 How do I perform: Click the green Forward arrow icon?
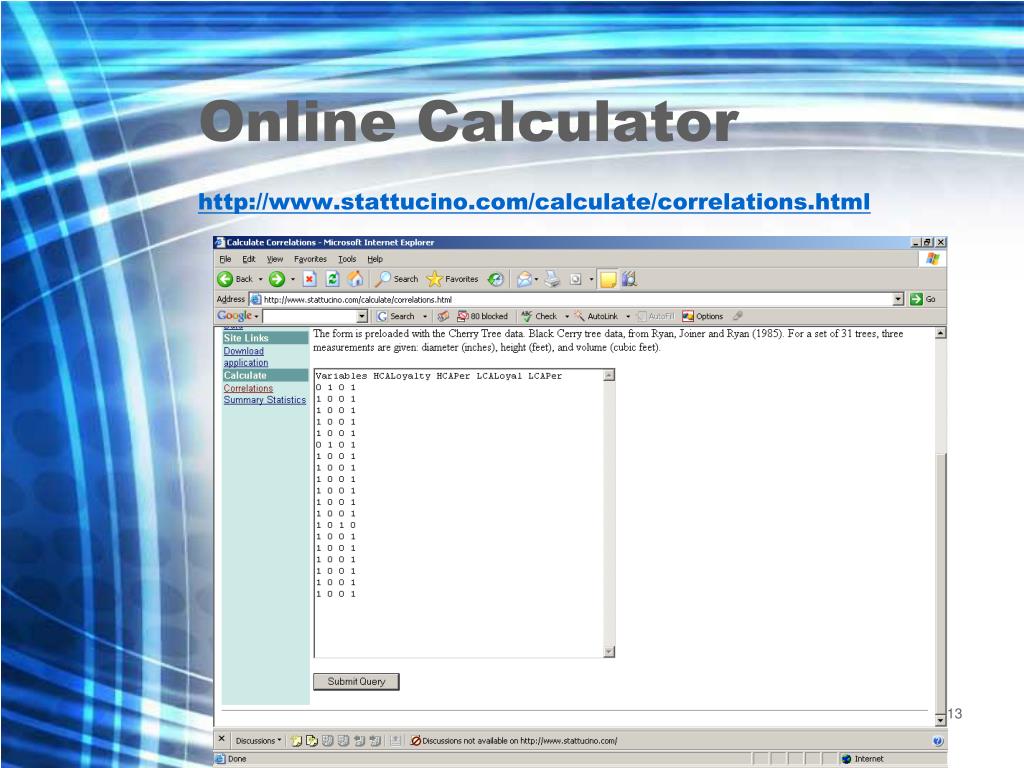pos(277,280)
